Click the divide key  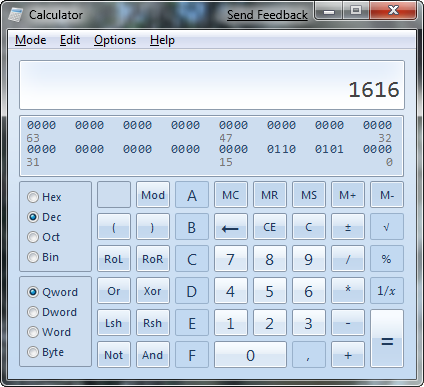pos(348,259)
